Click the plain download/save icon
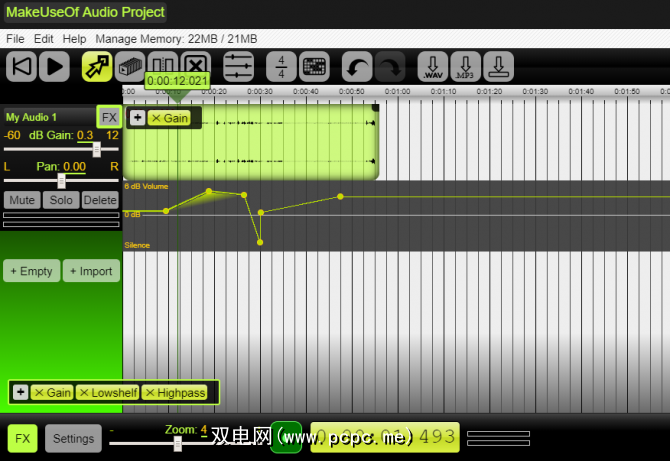The height and width of the screenshot is (461, 670). [498, 67]
